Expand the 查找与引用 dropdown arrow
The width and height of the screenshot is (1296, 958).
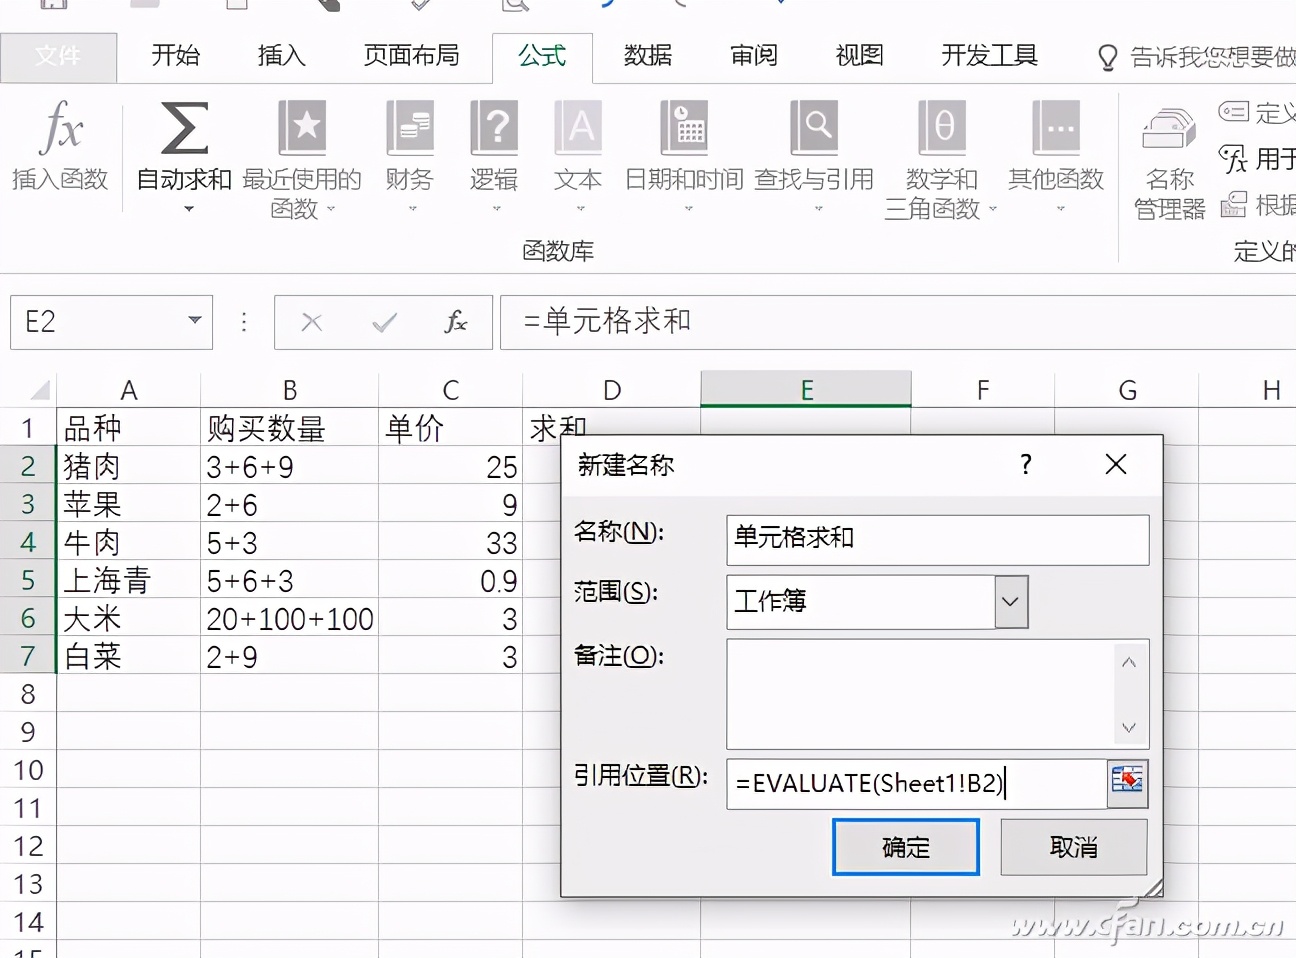818,209
